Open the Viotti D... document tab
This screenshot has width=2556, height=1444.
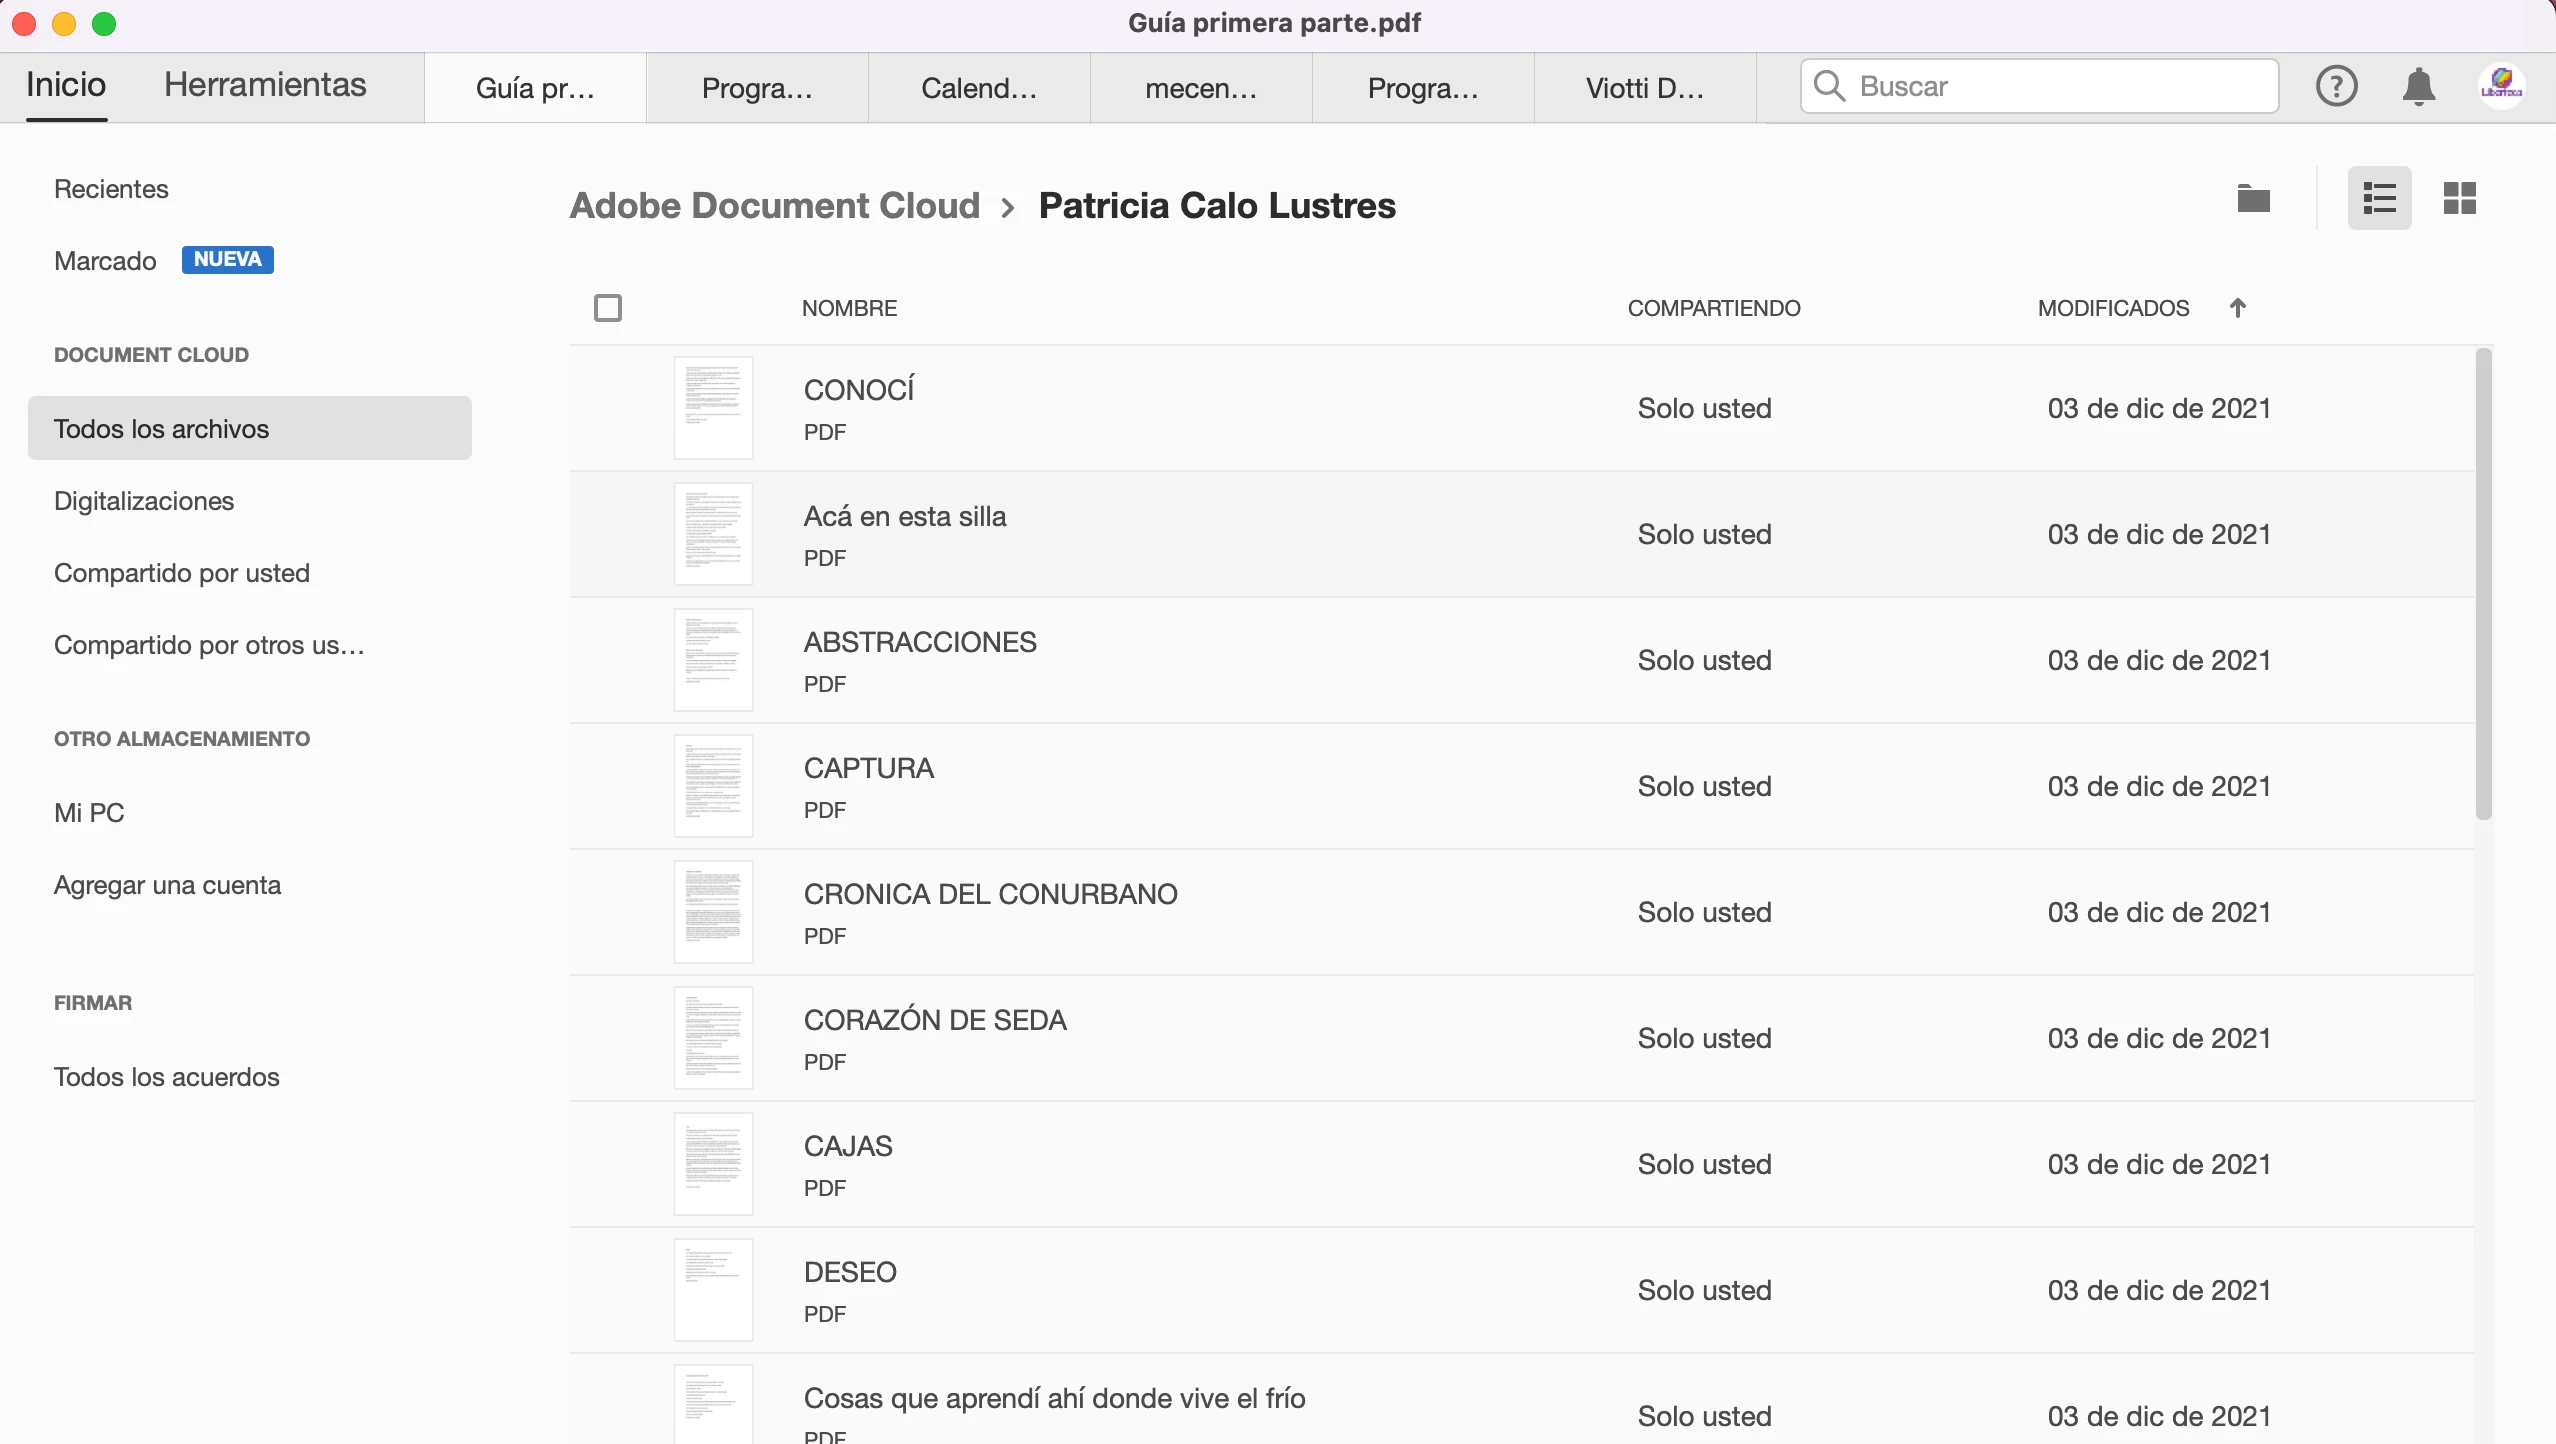click(1645, 88)
